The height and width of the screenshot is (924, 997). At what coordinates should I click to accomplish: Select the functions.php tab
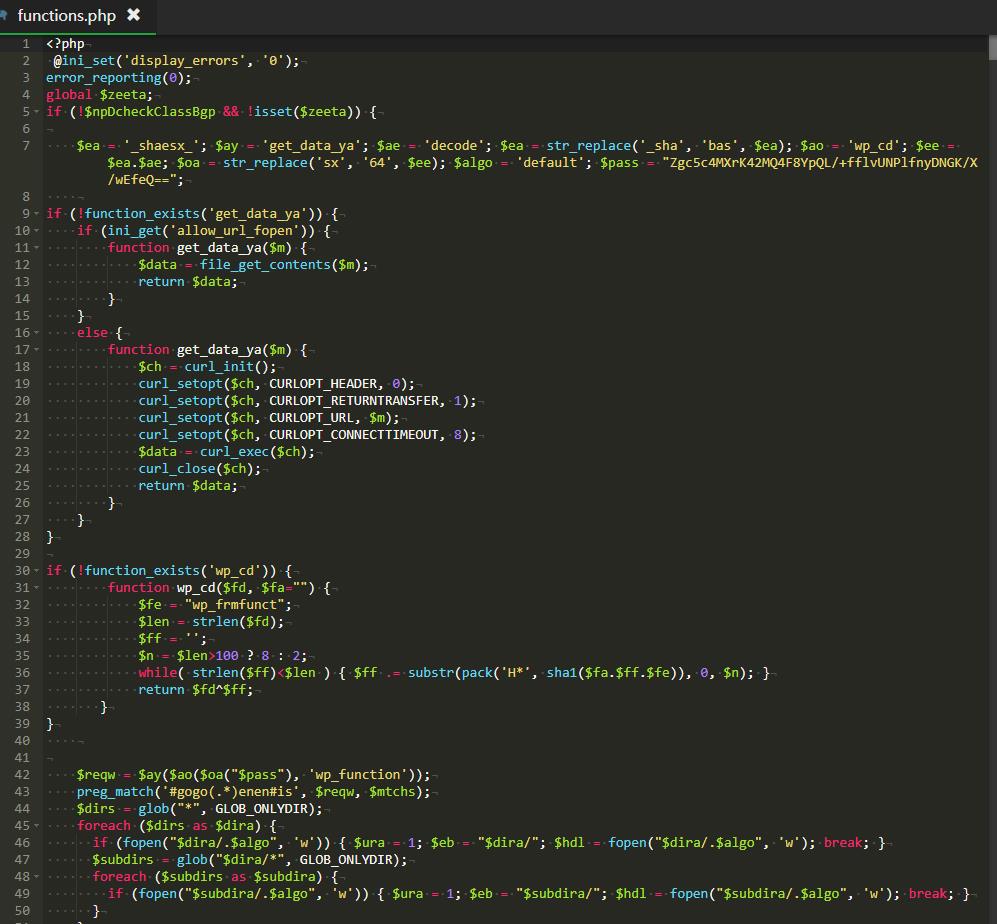[x=78, y=16]
